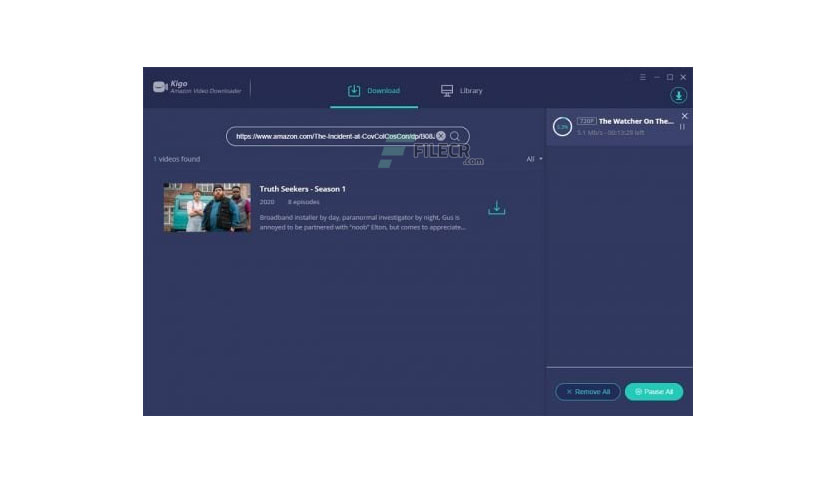Viewport: 836px width, 484px height.
Task: Open the hamburger menu icon
Action: (642, 77)
